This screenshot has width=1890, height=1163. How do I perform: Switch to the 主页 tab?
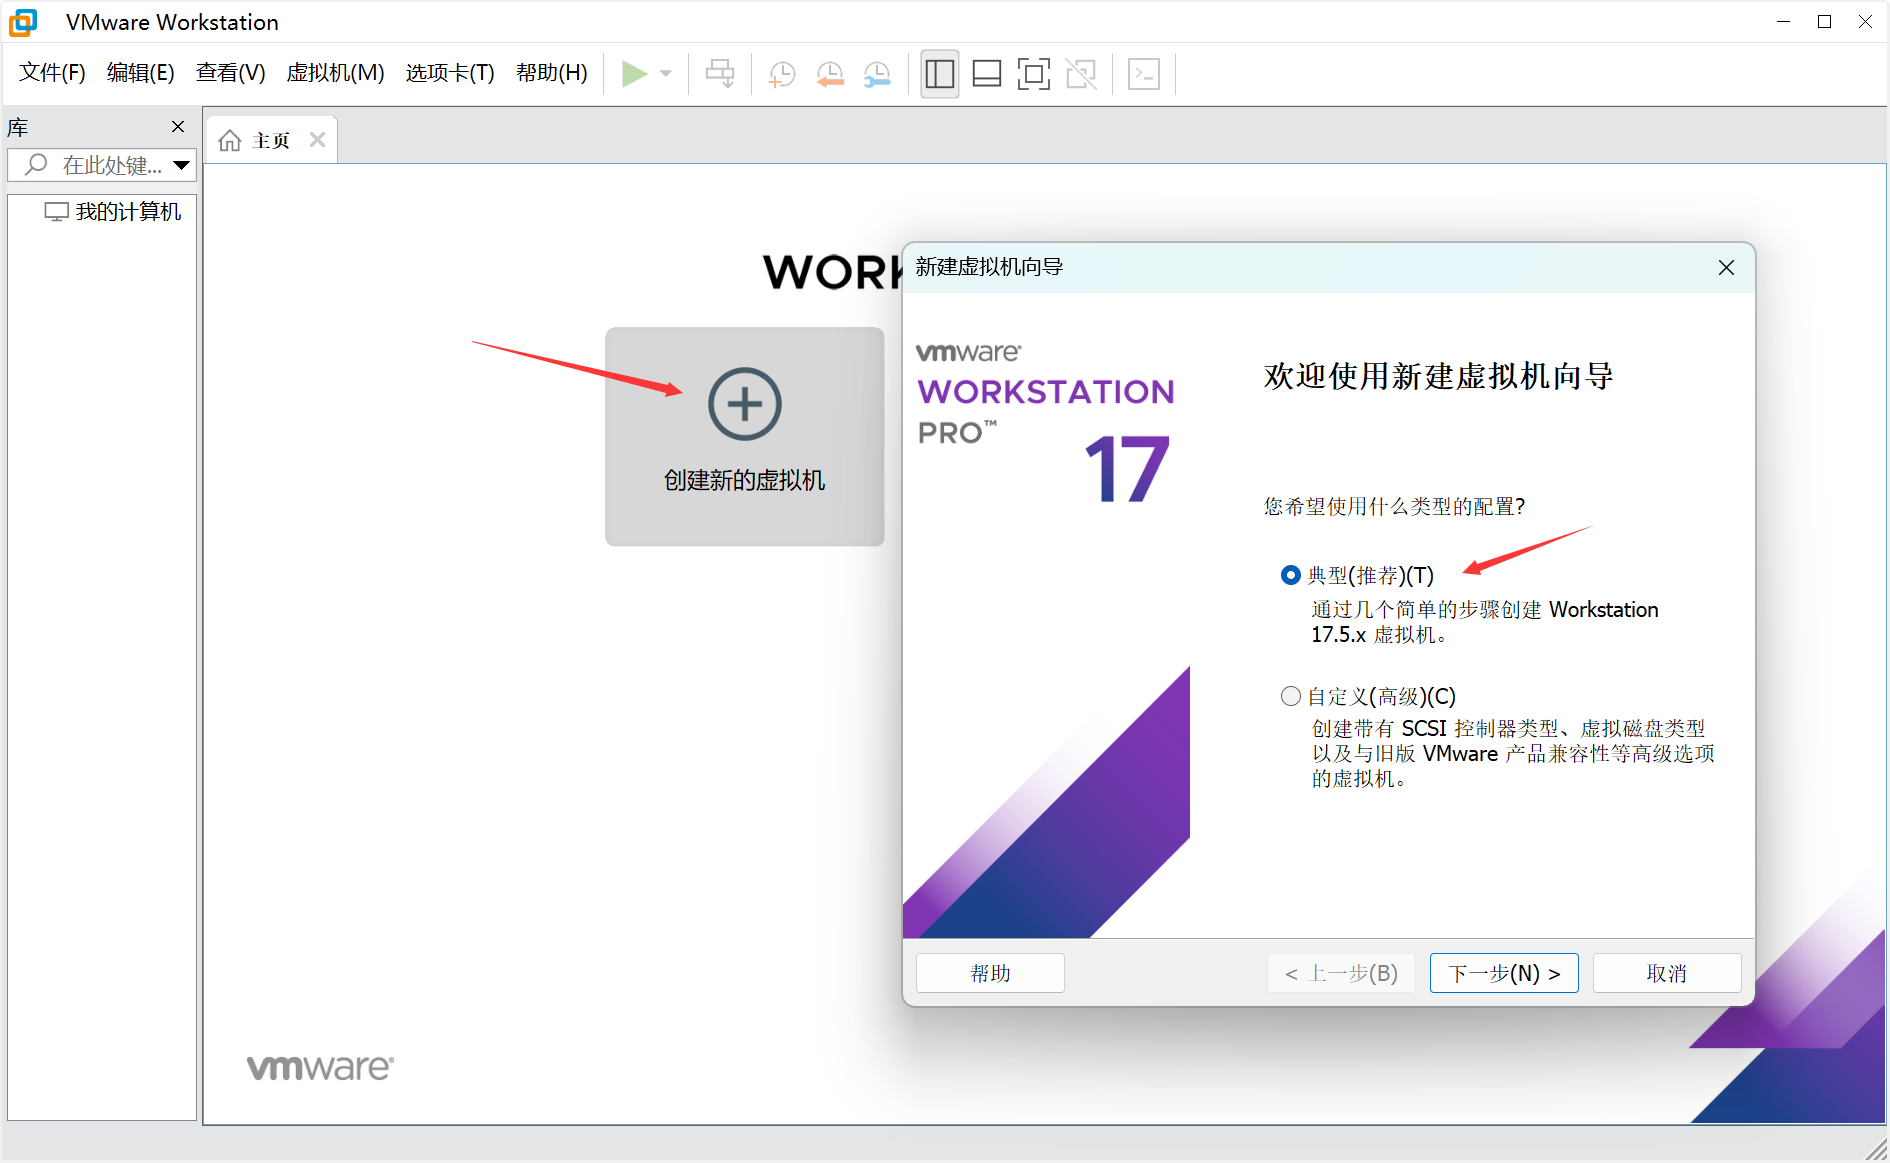tap(271, 140)
